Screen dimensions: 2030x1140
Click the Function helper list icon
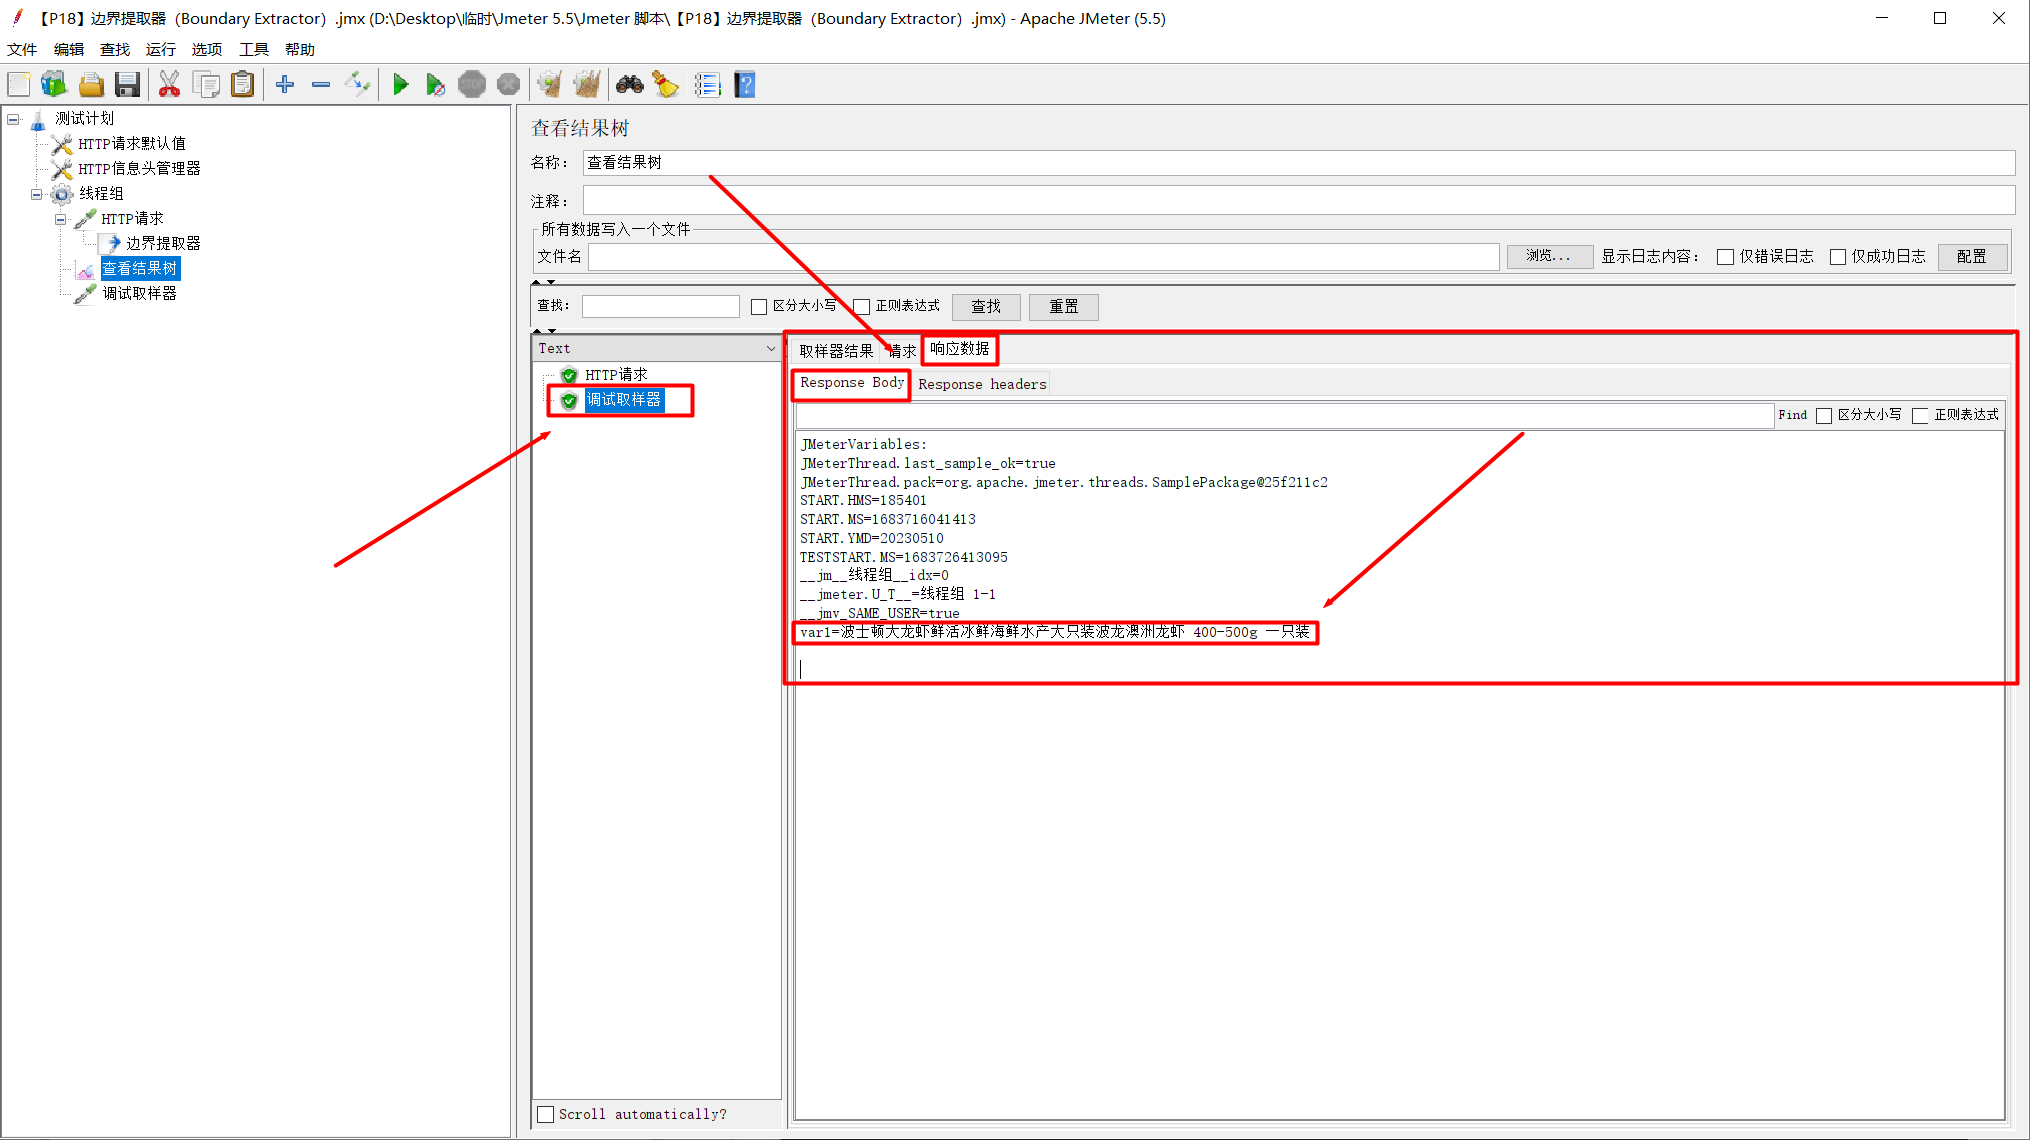pos(707,85)
